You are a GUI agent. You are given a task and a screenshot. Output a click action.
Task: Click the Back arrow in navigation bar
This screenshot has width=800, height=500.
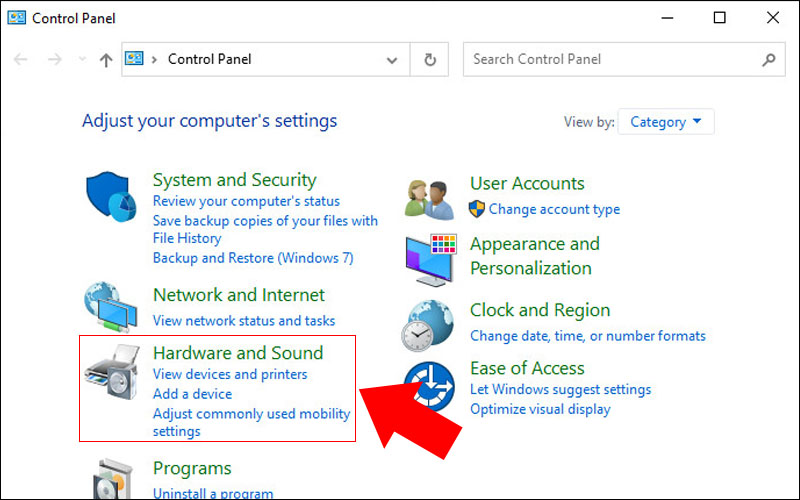pyautogui.click(x=20, y=60)
